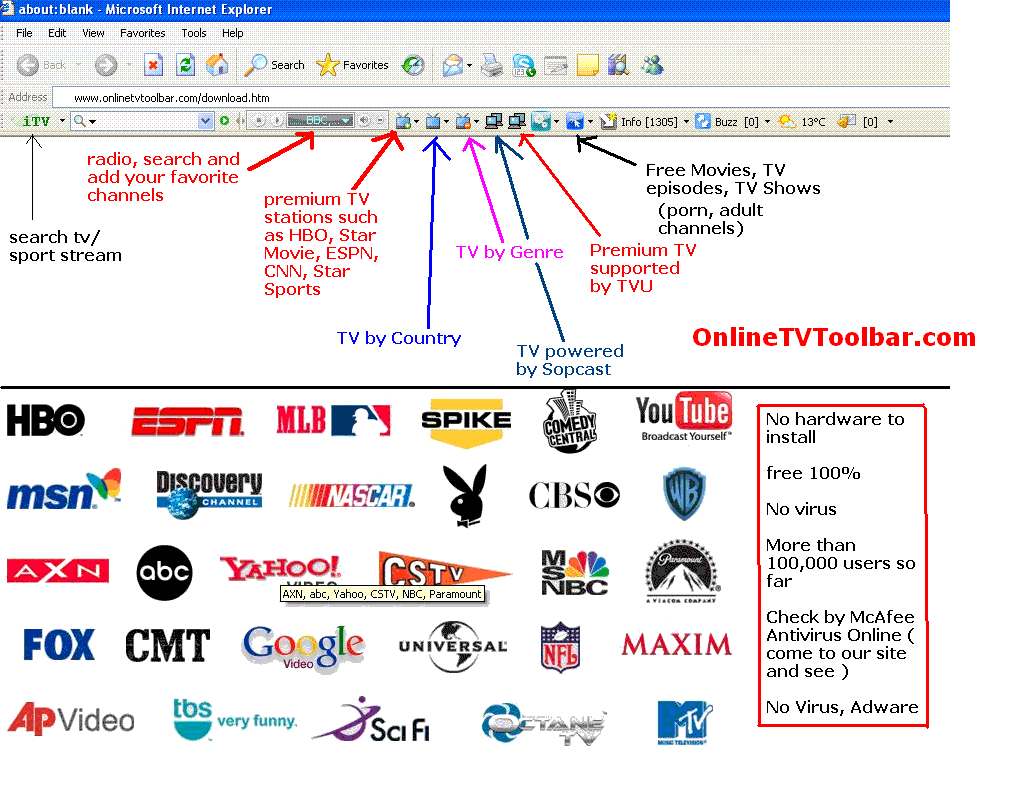Open the History clock icon
This screenshot has height=800, width=1024.
[x=413, y=65]
